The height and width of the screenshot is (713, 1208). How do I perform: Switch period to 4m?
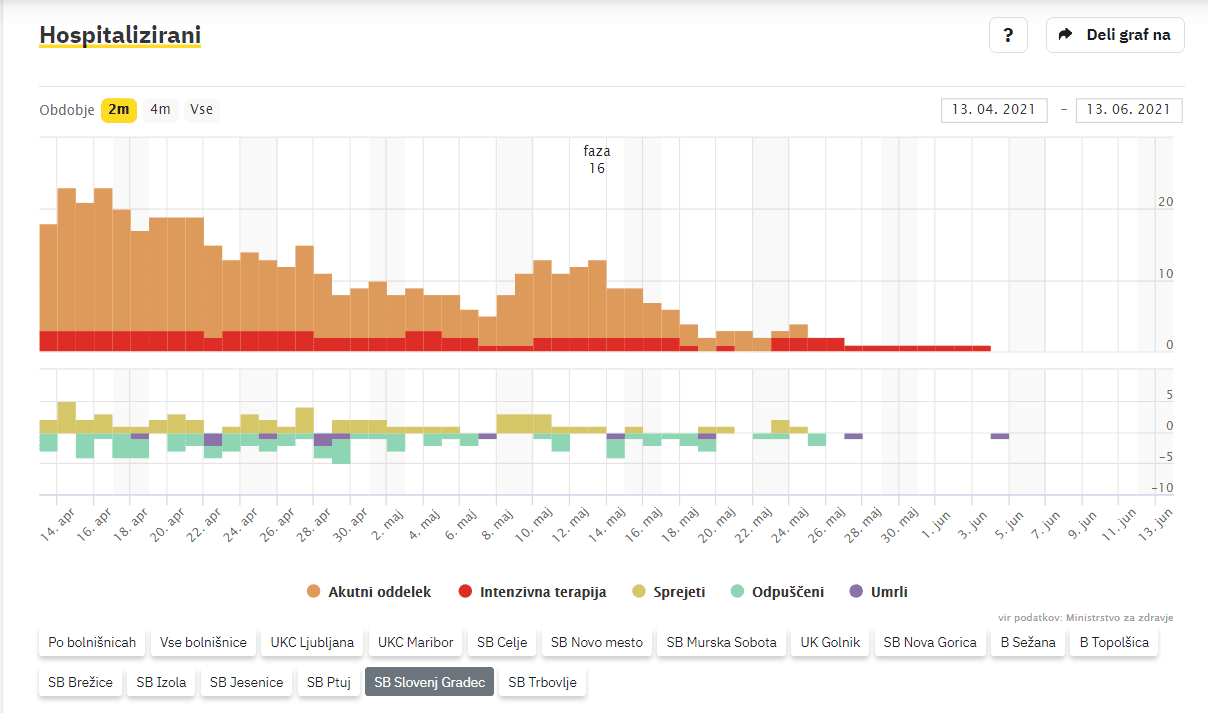(160, 110)
